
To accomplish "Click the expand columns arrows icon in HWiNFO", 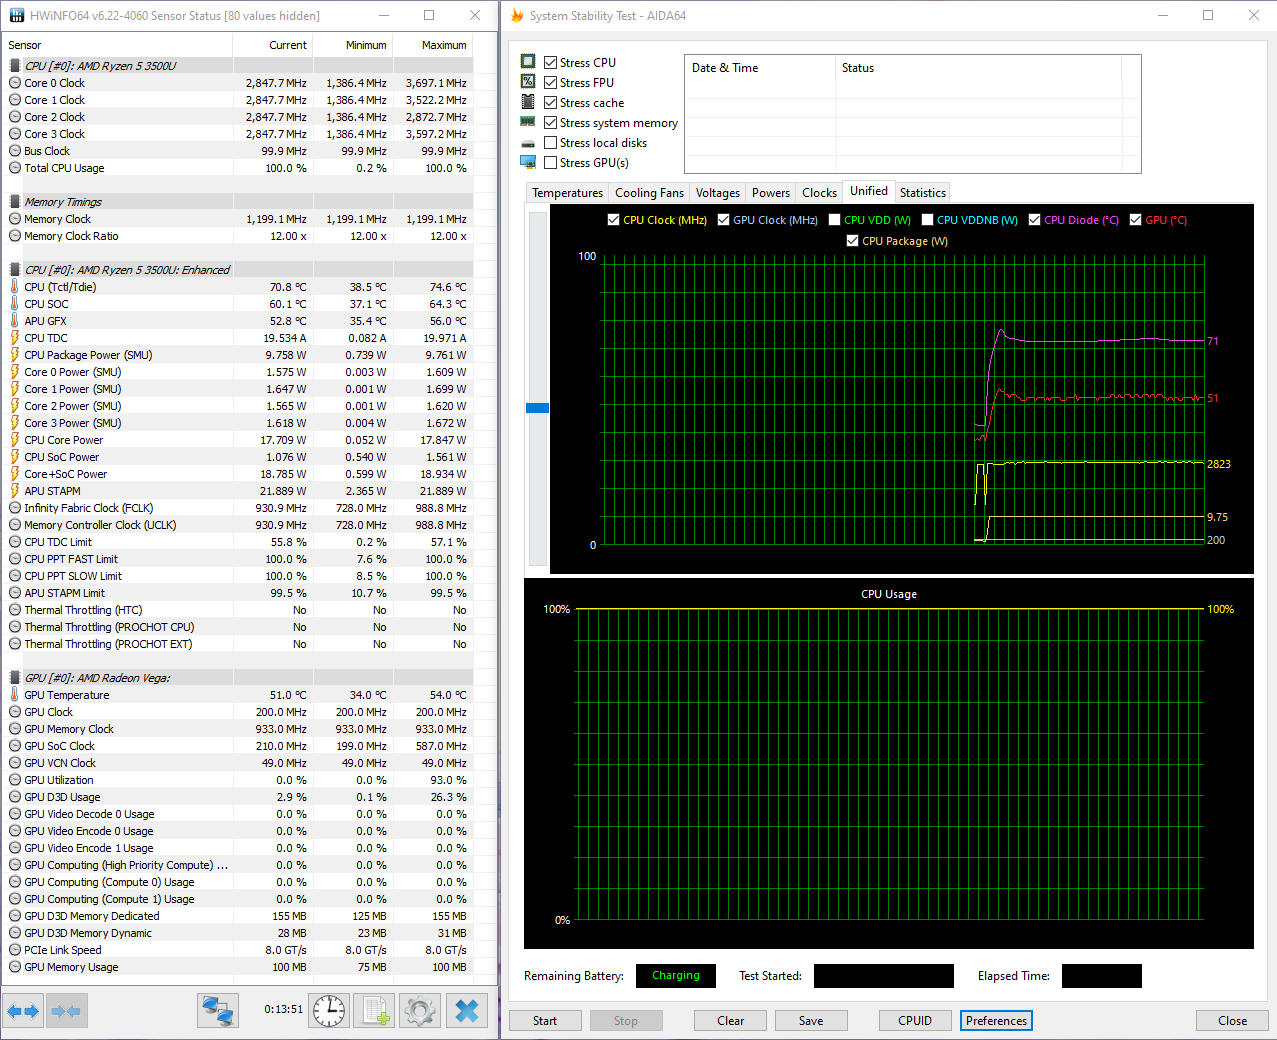I will point(23,1011).
